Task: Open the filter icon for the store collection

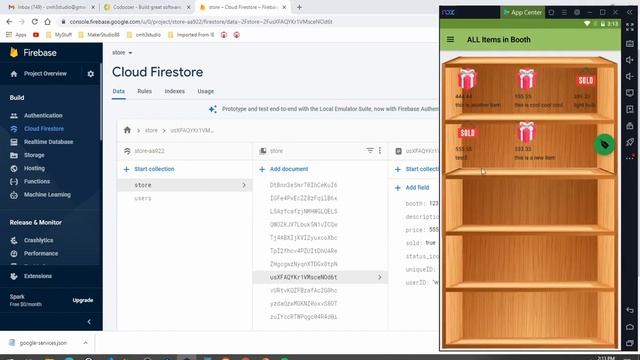Action: click(x=370, y=151)
